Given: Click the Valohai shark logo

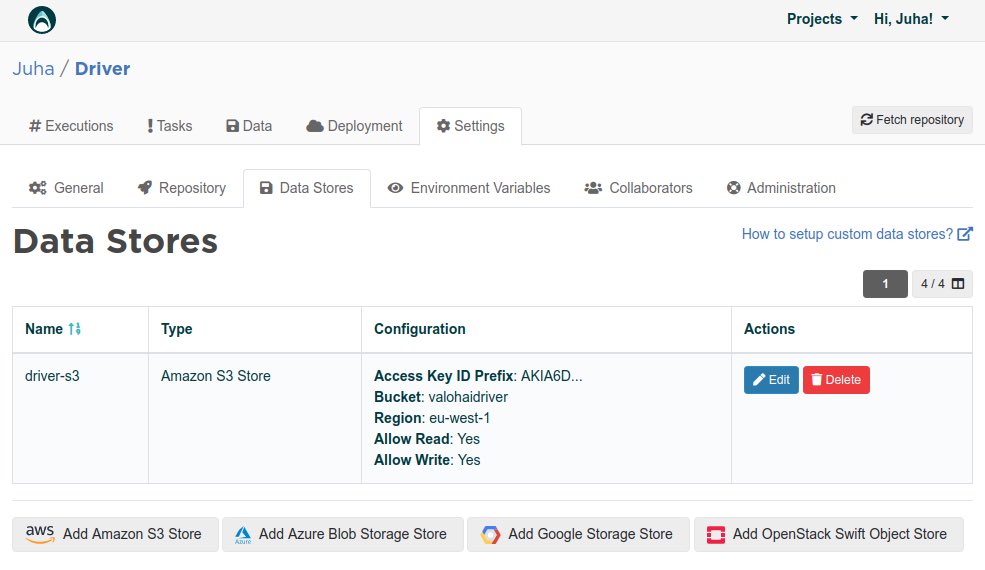Looking at the screenshot, I should [x=42, y=20].
